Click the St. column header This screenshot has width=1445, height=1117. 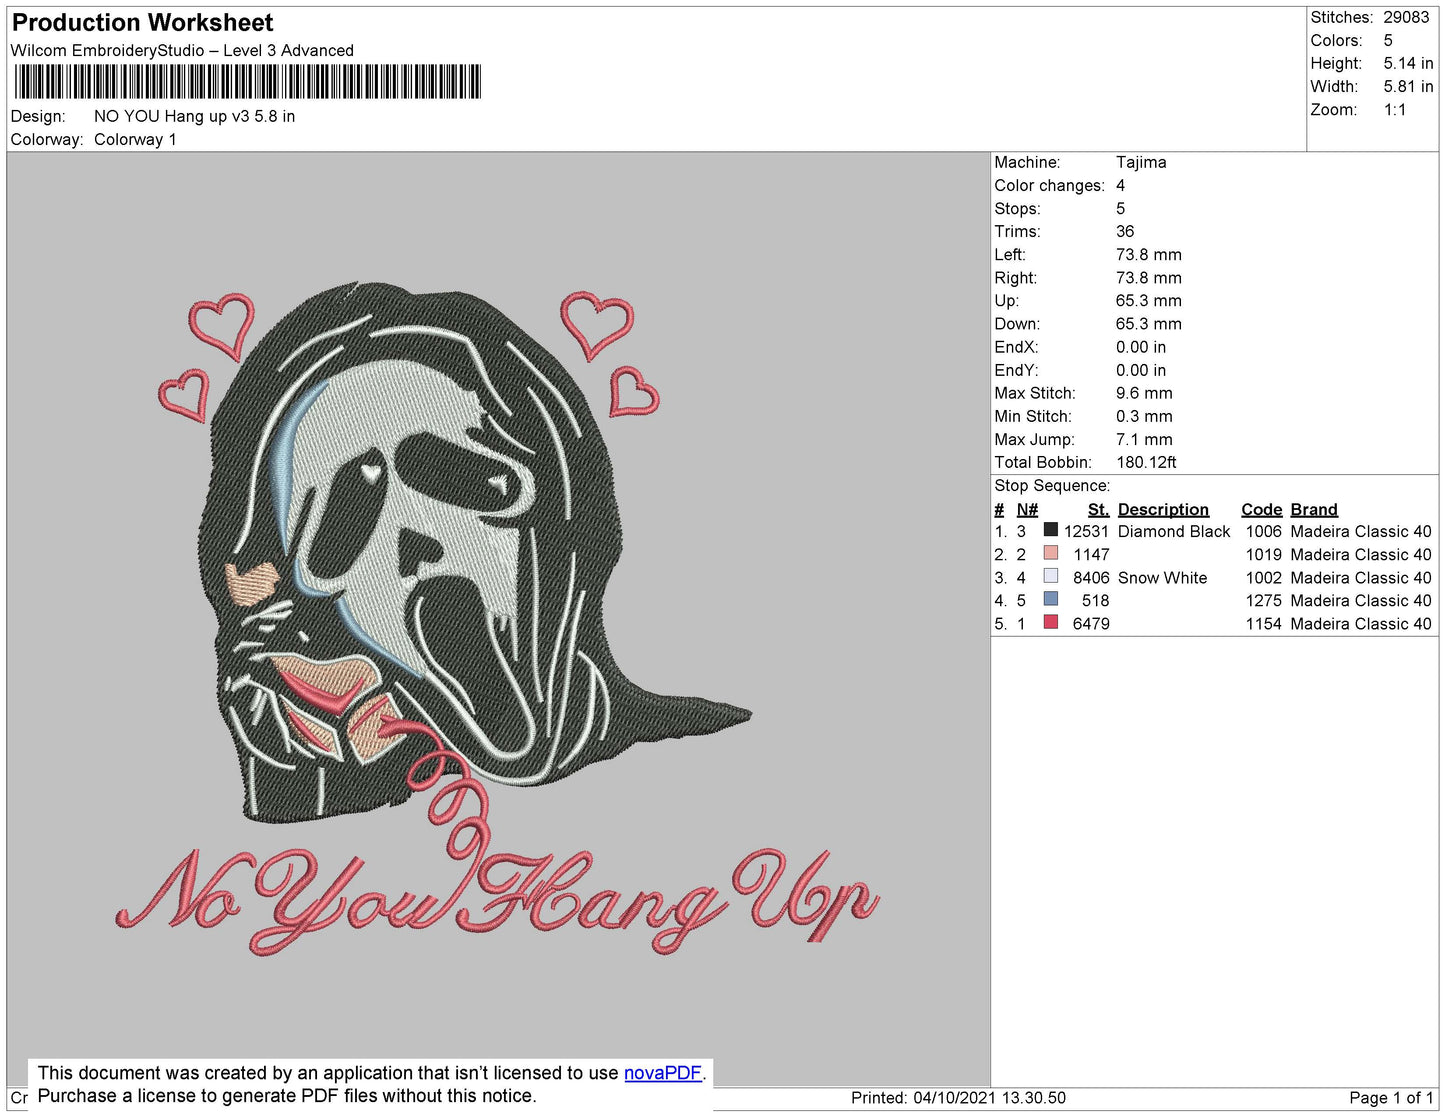(1098, 509)
